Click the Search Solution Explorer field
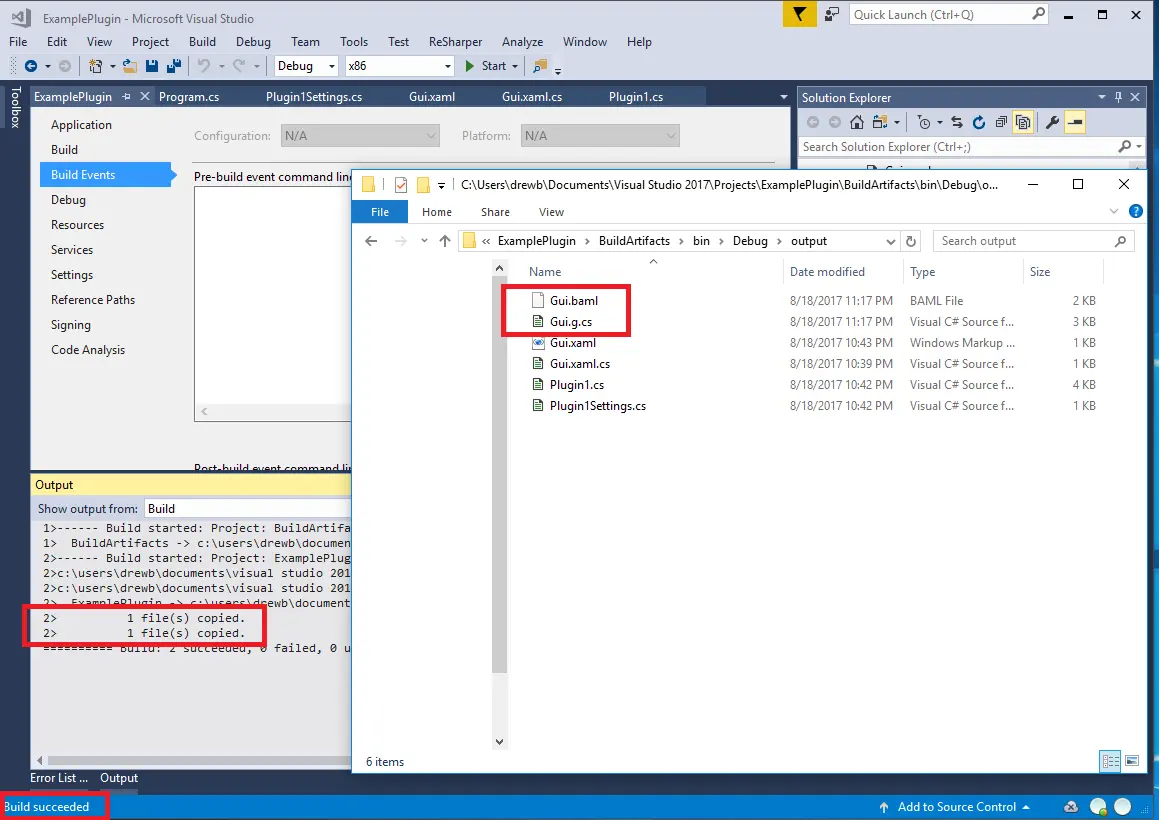This screenshot has height=820, width=1159. coord(971,146)
